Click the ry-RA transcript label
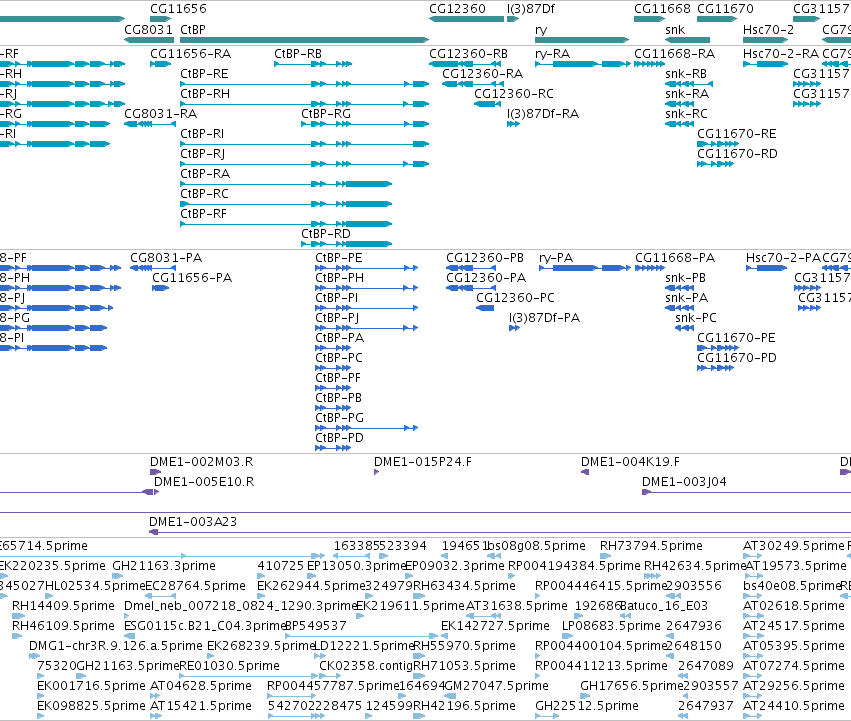 pos(552,54)
